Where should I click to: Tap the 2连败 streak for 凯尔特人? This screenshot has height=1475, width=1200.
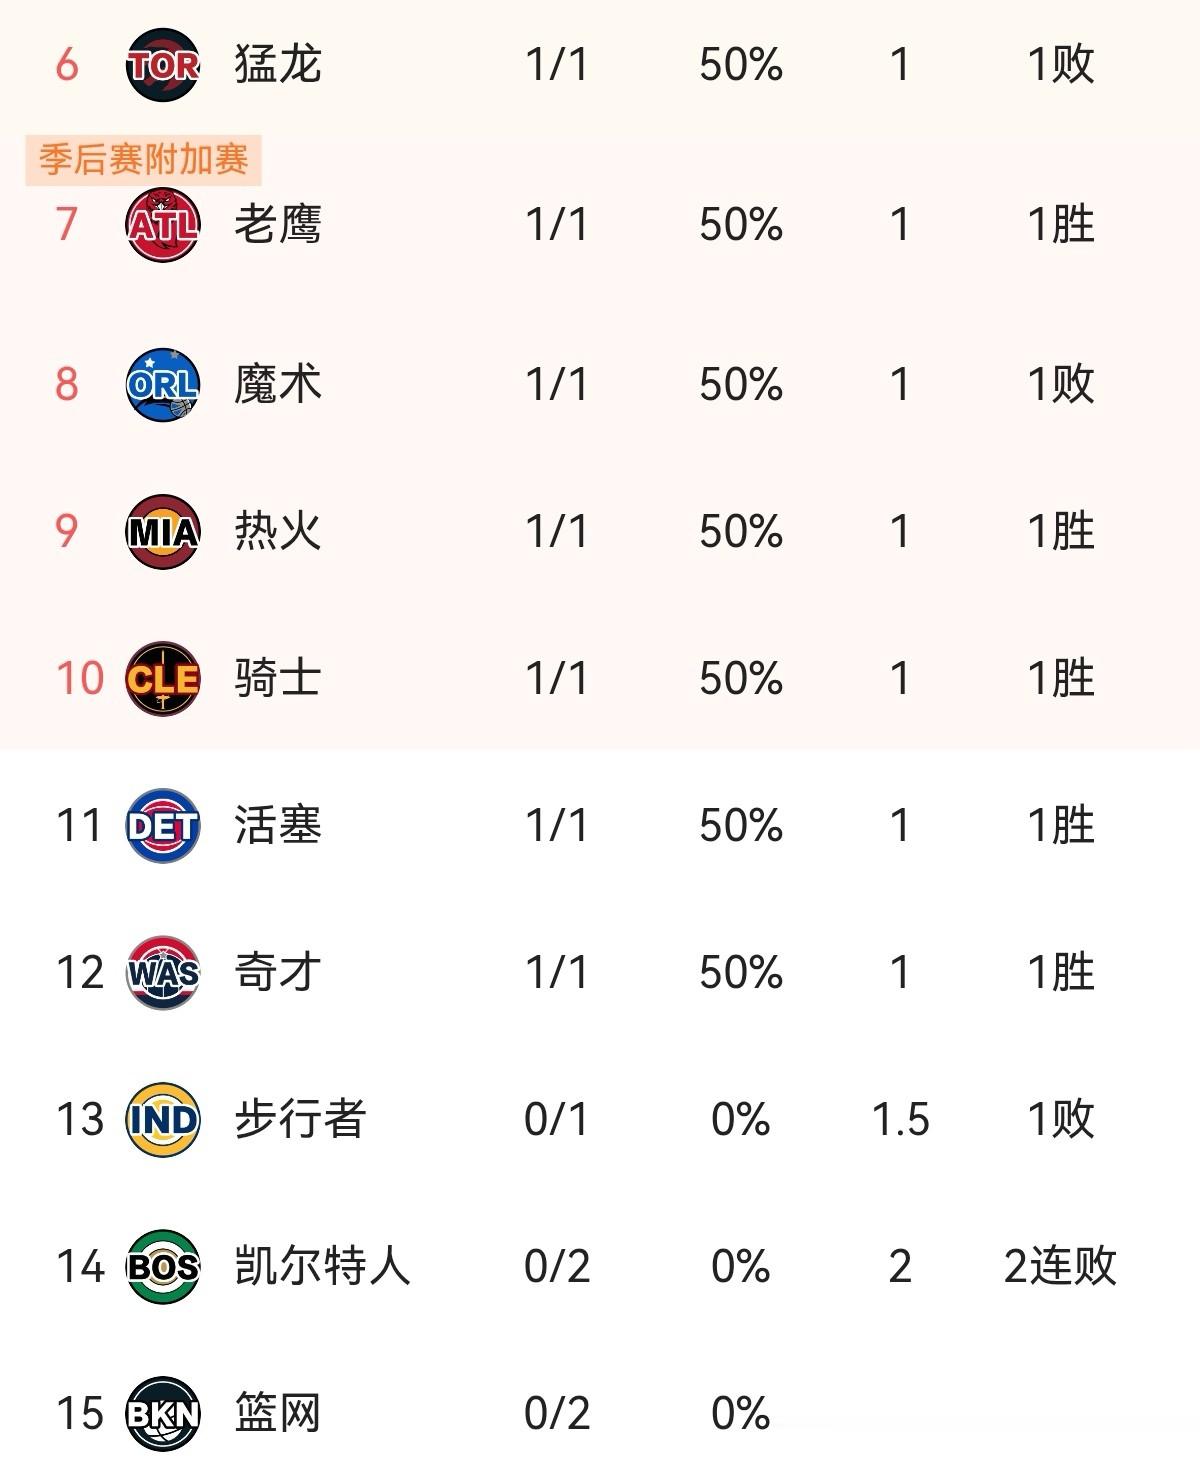pos(1060,1266)
